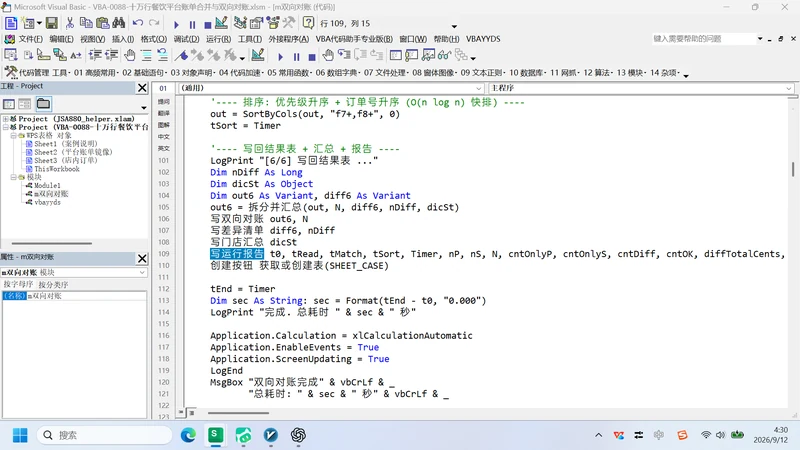Open the 调试(D) menu

186,39
